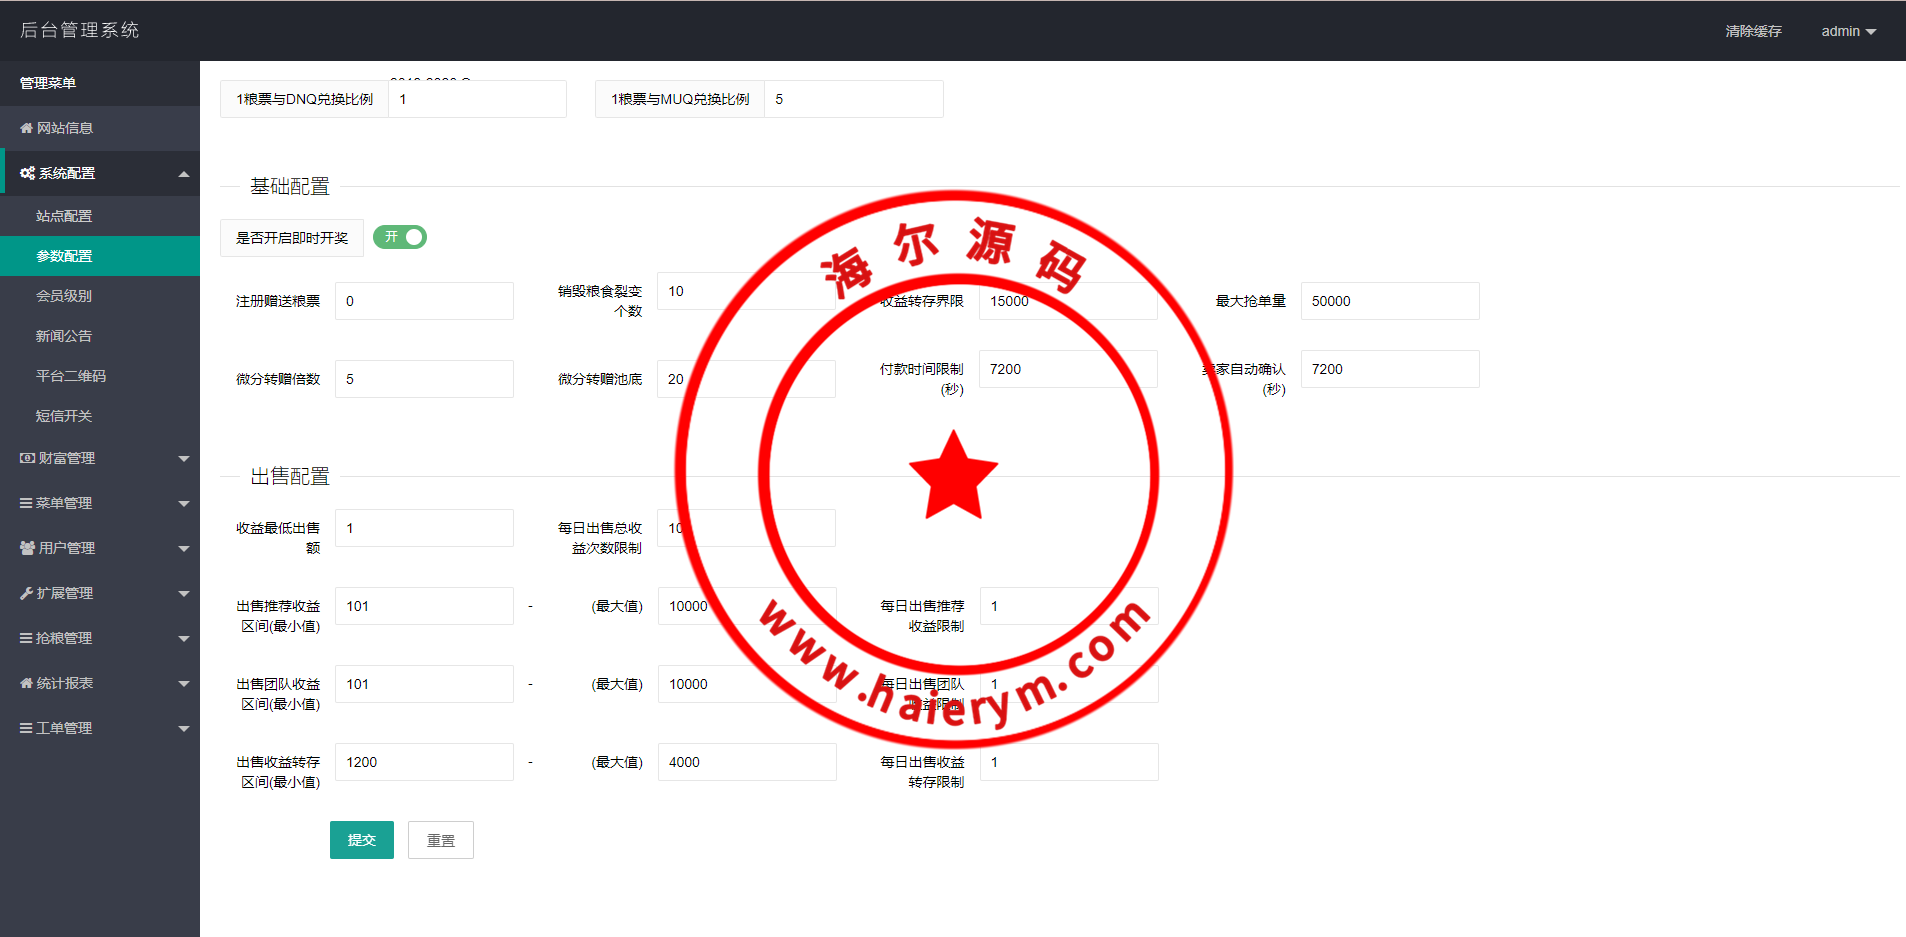Click the home icon beside 统计报表
1906x937 pixels.
point(26,683)
